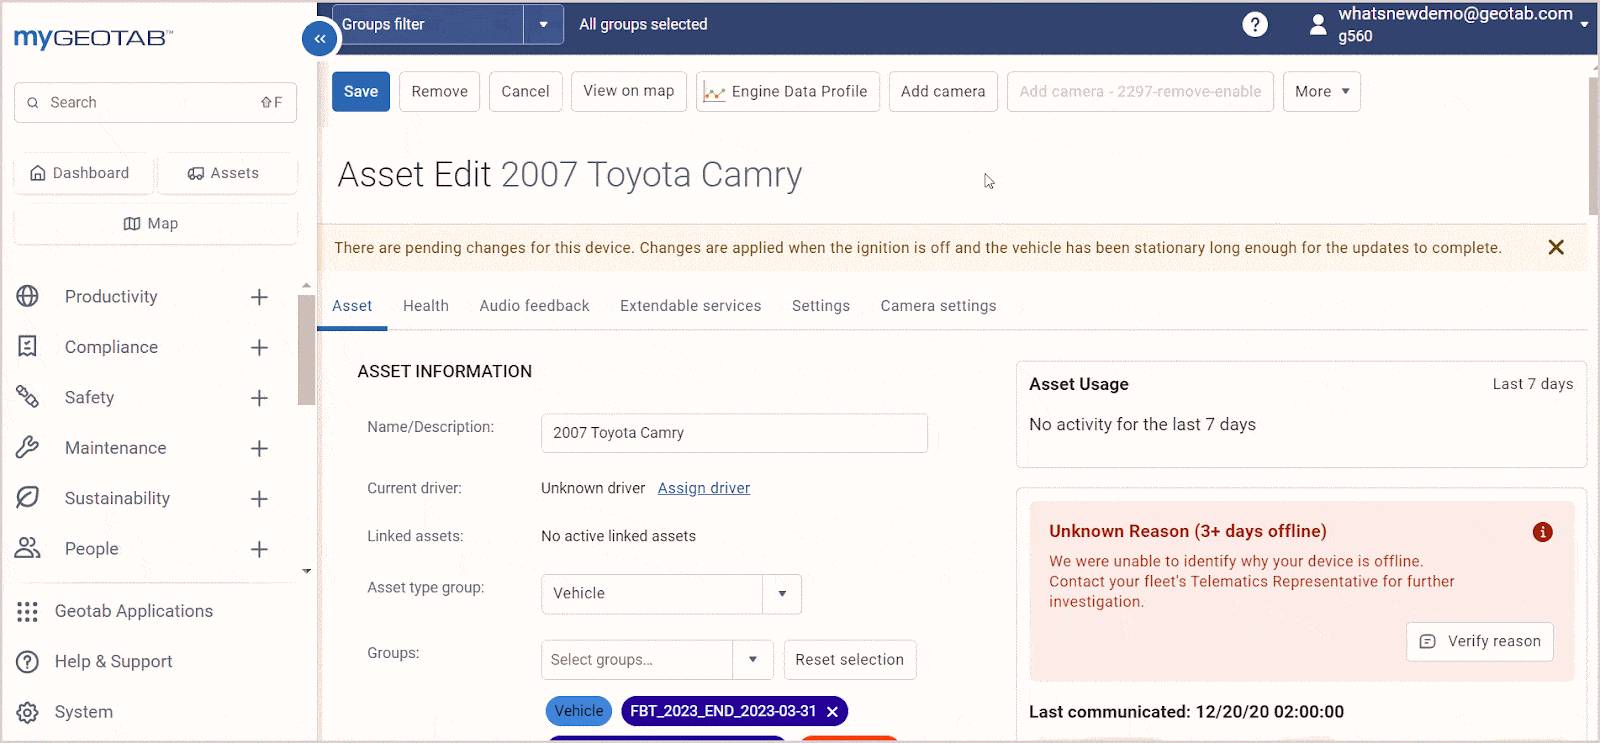Follow the Assign driver link

click(x=704, y=488)
